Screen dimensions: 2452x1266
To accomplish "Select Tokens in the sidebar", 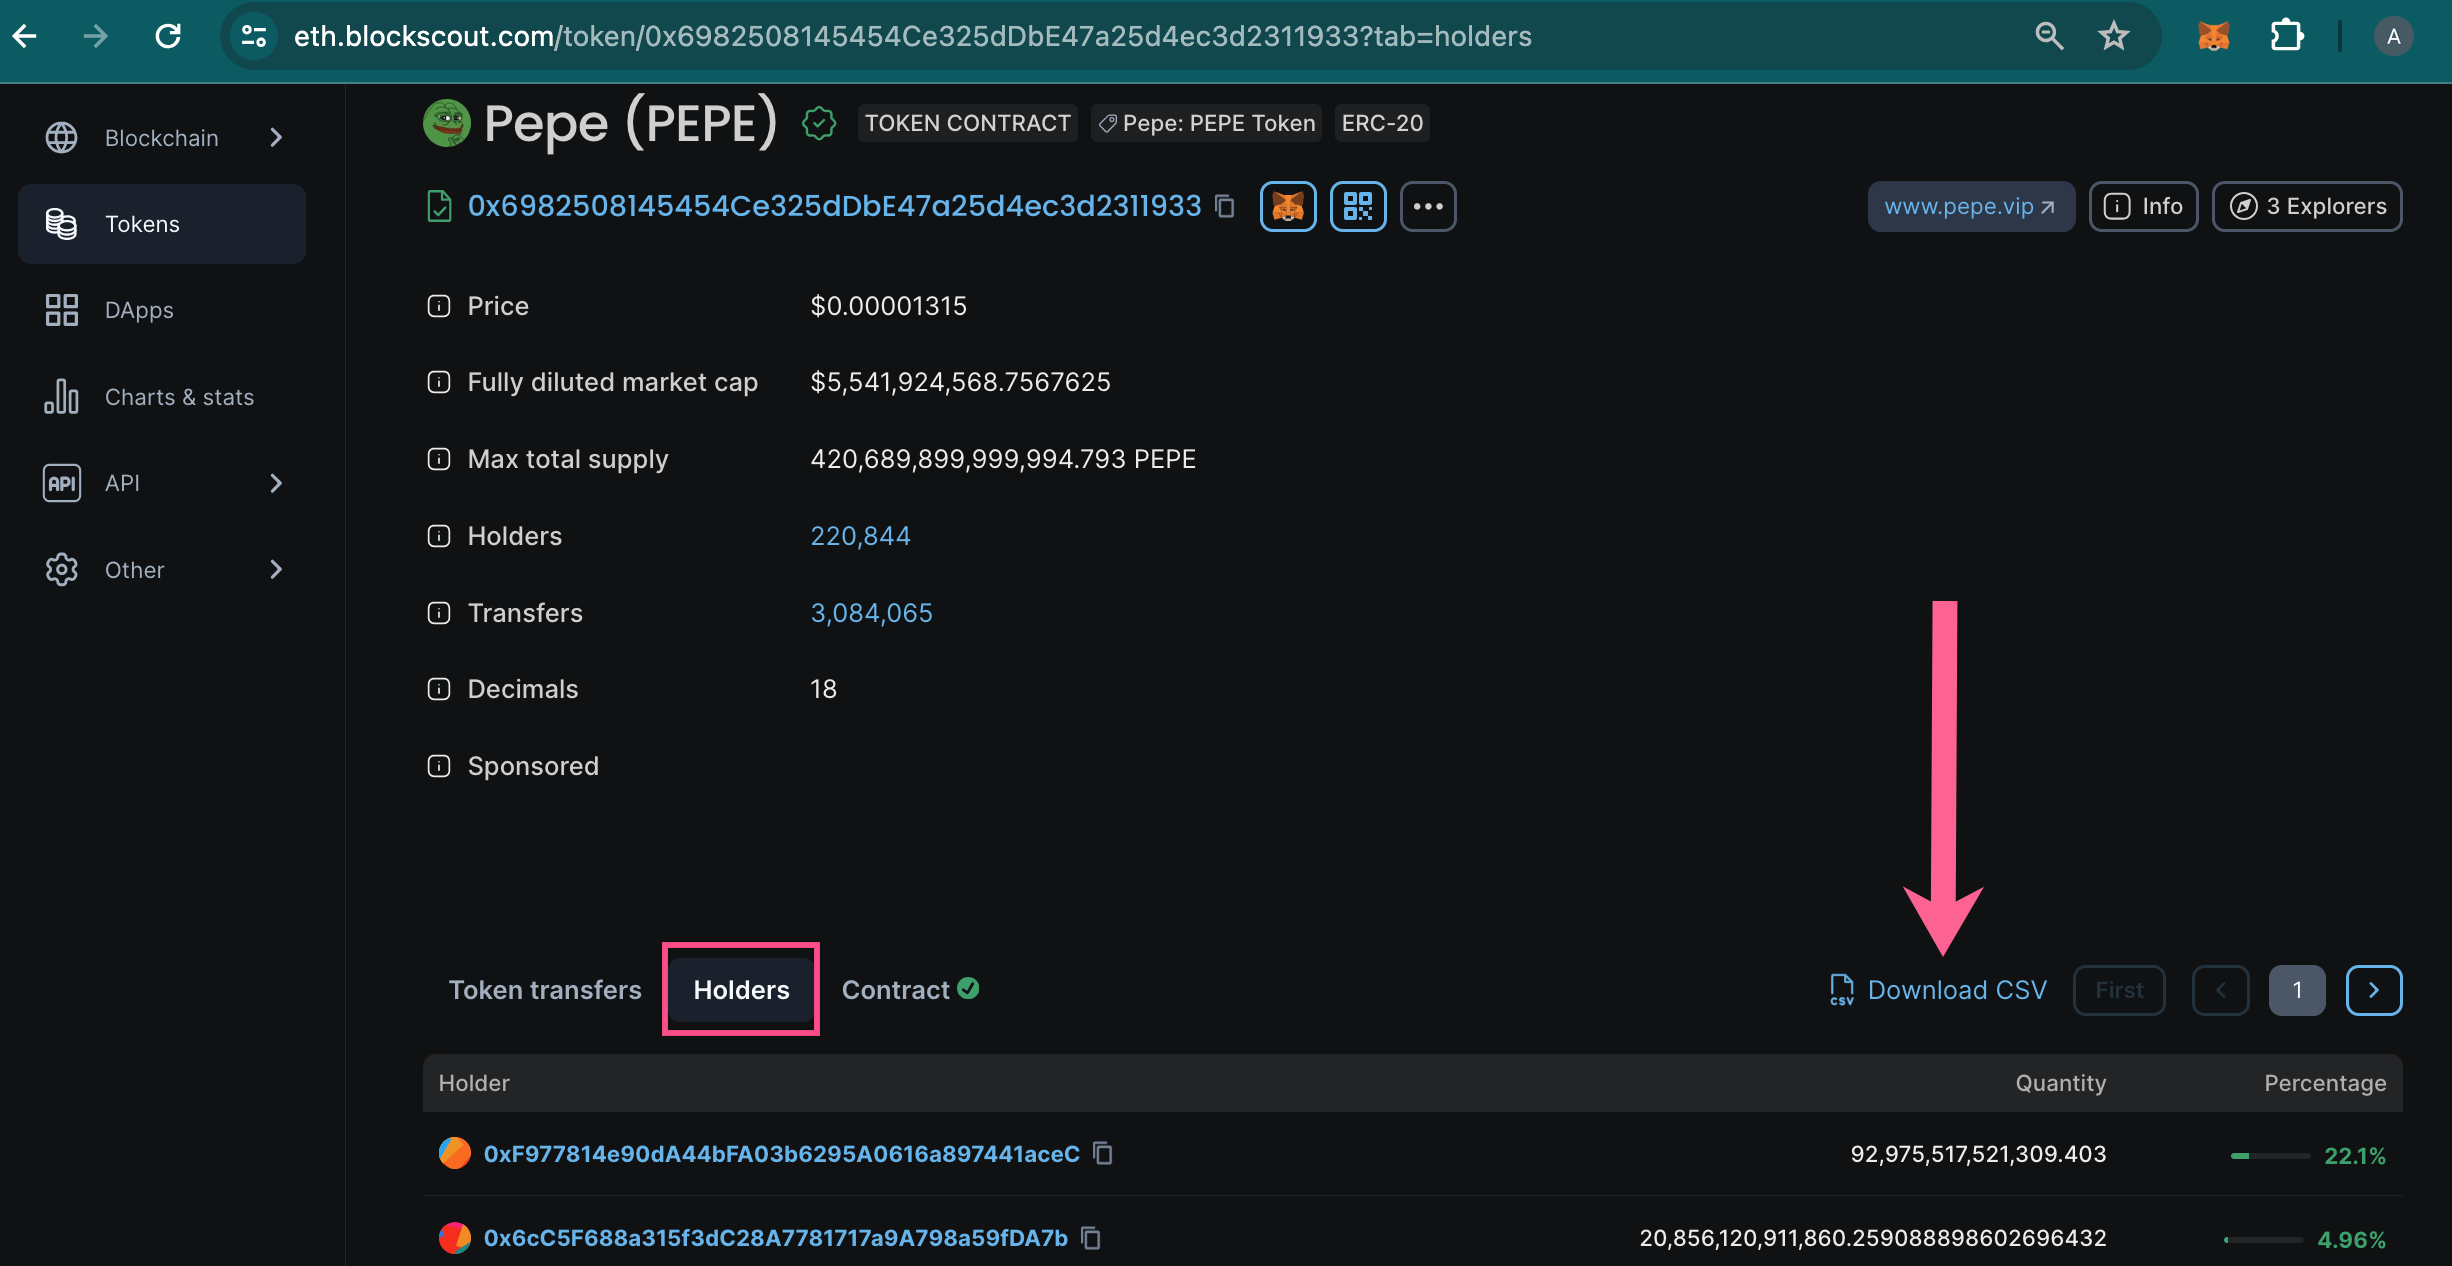I will click(162, 224).
